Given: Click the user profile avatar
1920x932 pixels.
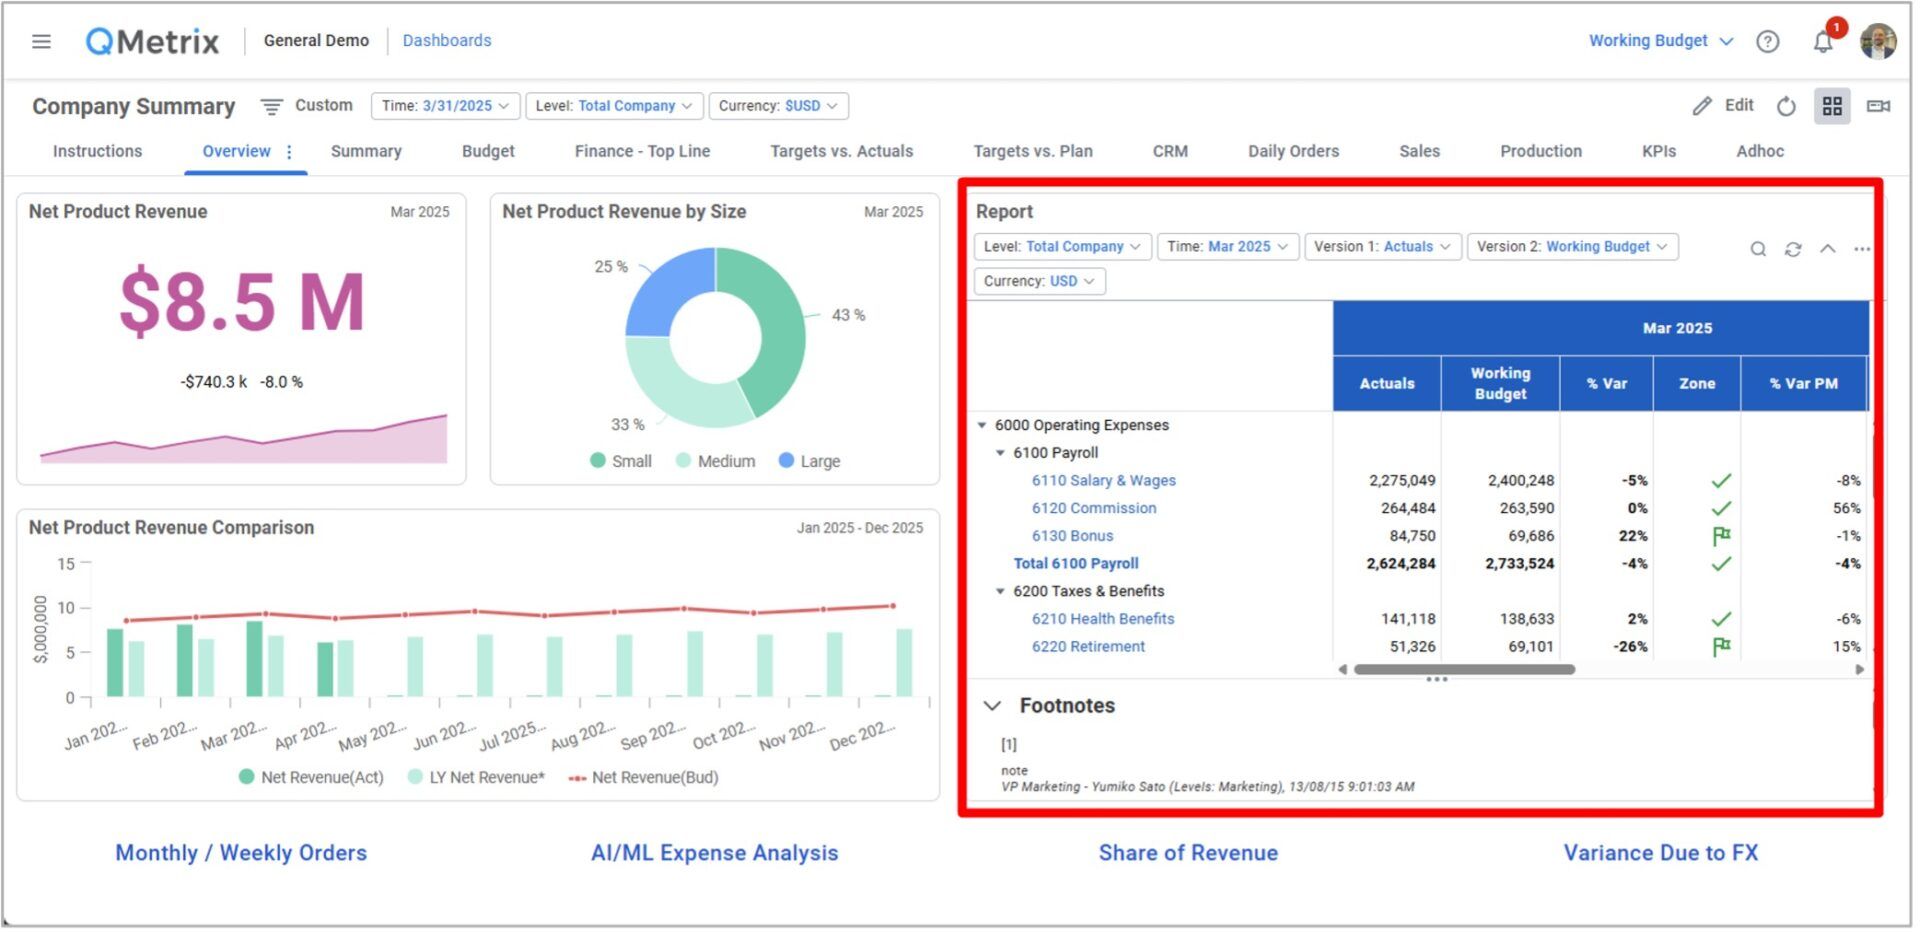Looking at the screenshot, I should tap(1877, 41).
